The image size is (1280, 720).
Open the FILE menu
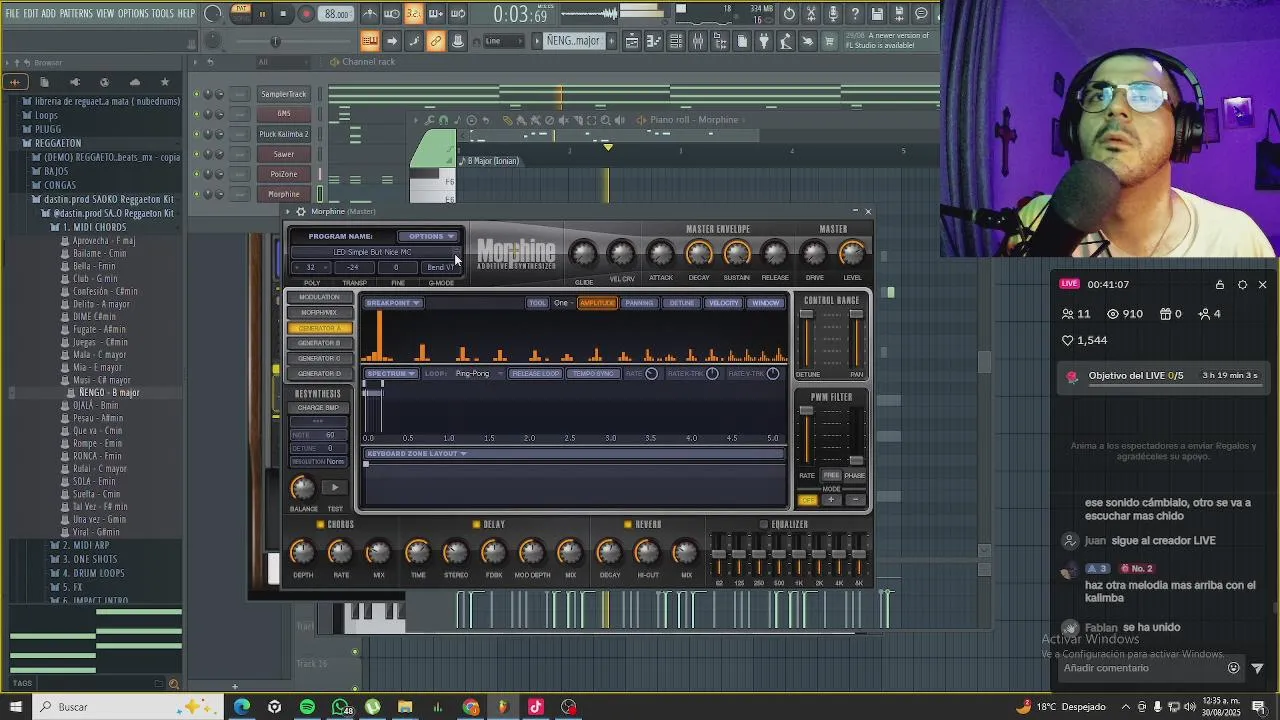tap(12, 14)
